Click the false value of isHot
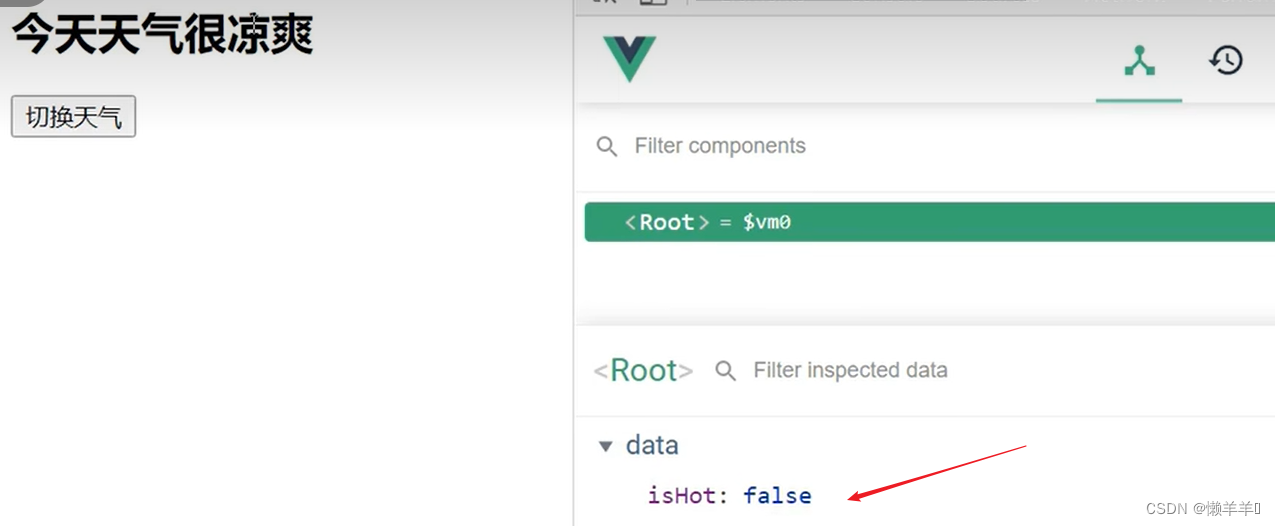Viewport: 1275px width, 526px height. (777, 495)
